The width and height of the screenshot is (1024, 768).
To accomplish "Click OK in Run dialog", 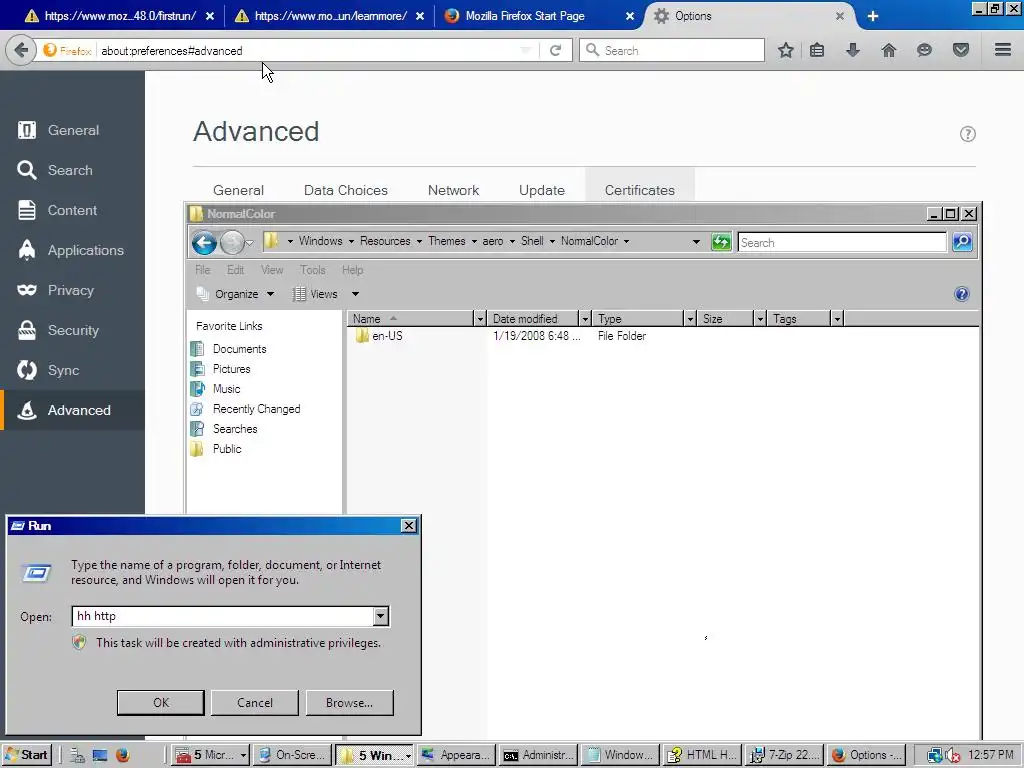I will click(x=161, y=703).
